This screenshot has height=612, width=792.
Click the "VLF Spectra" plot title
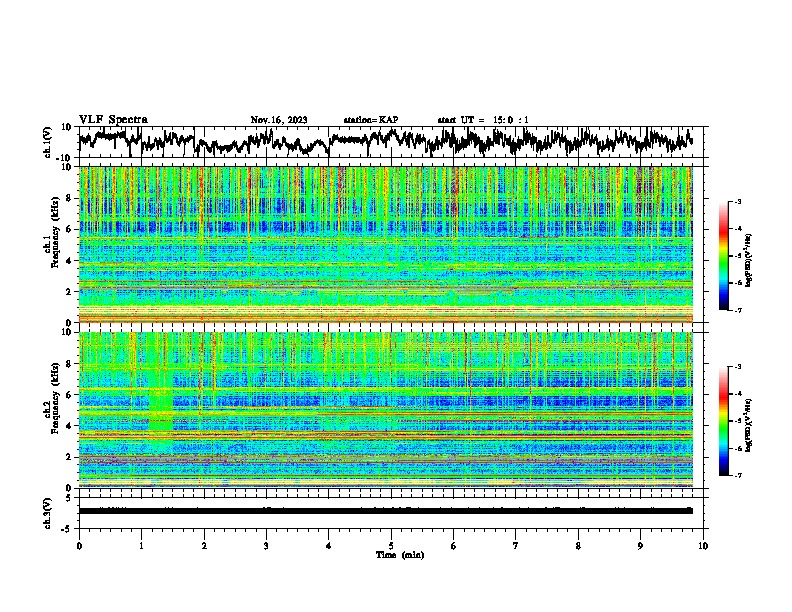(x=113, y=120)
